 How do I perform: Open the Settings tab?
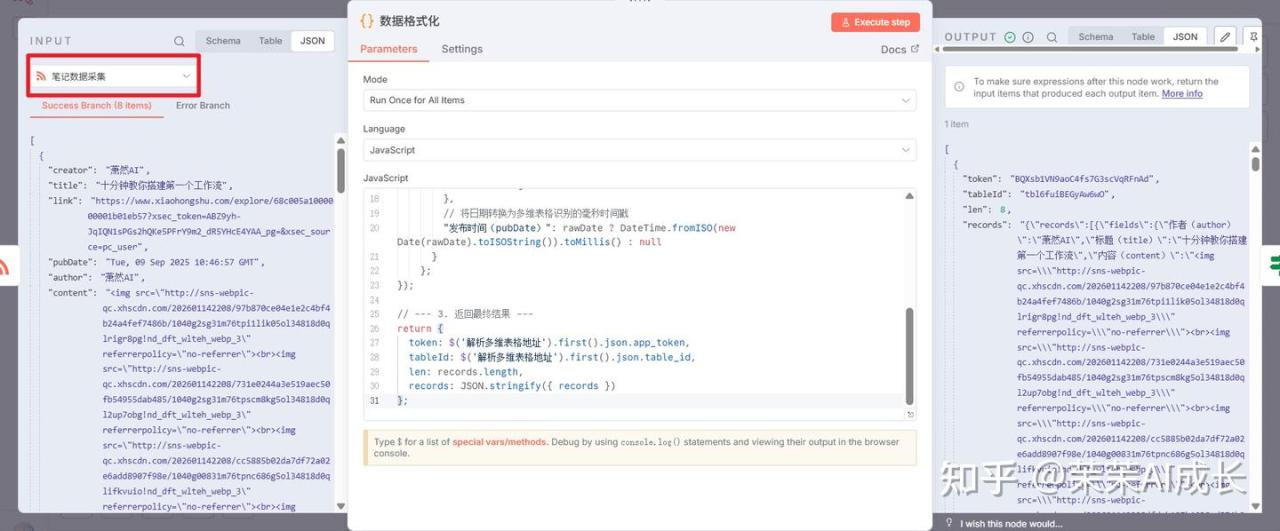click(x=462, y=49)
